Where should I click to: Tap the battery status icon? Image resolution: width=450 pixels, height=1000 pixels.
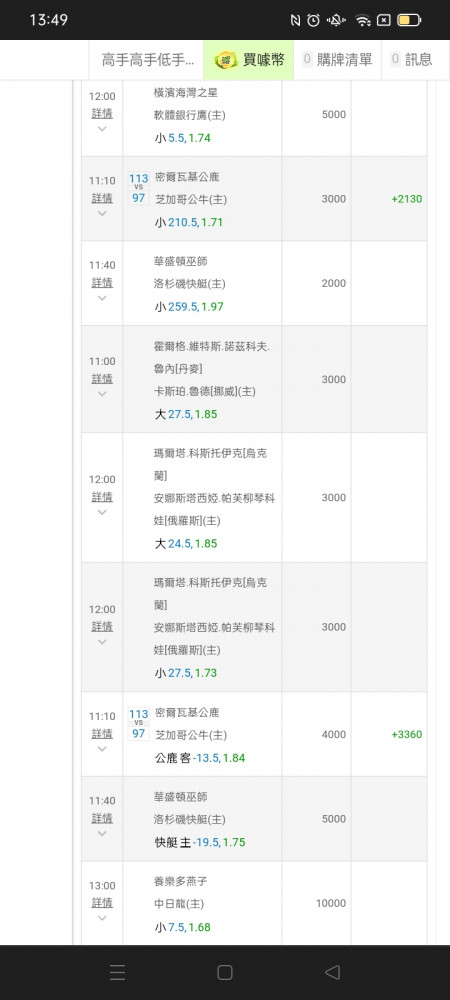point(409,20)
